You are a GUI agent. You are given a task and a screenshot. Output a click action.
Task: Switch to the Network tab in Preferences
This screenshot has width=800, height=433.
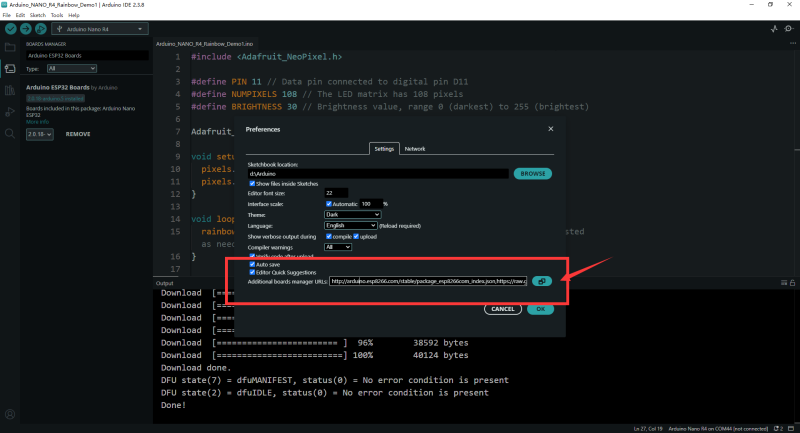(x=415, y=149)
